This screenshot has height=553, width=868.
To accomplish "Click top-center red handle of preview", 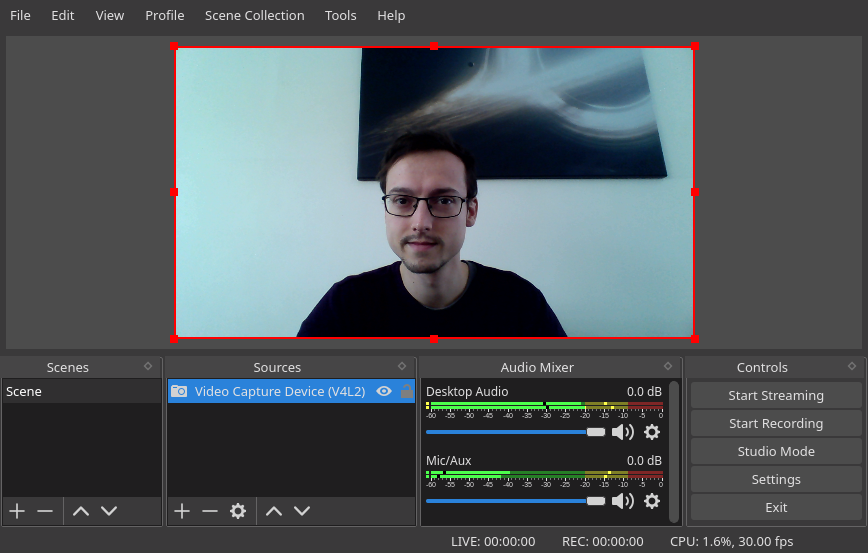I will 434,46.
